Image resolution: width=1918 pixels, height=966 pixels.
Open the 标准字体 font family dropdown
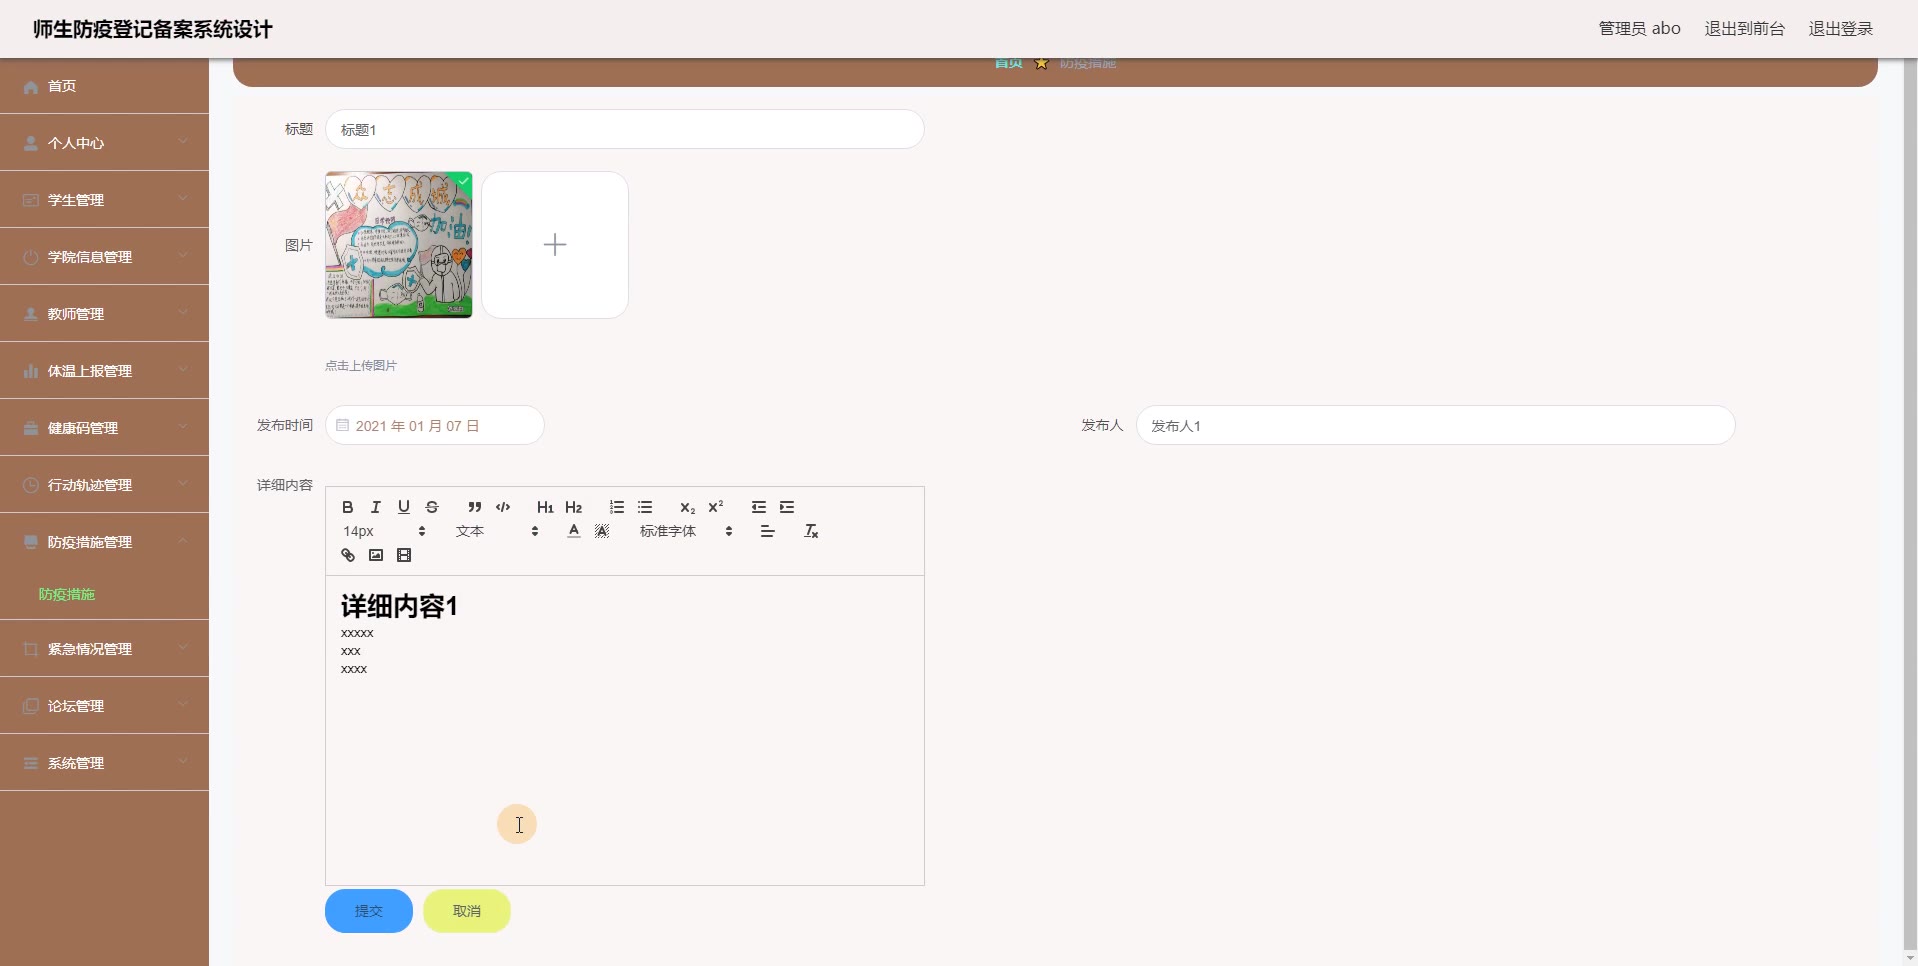click(686, 531)
